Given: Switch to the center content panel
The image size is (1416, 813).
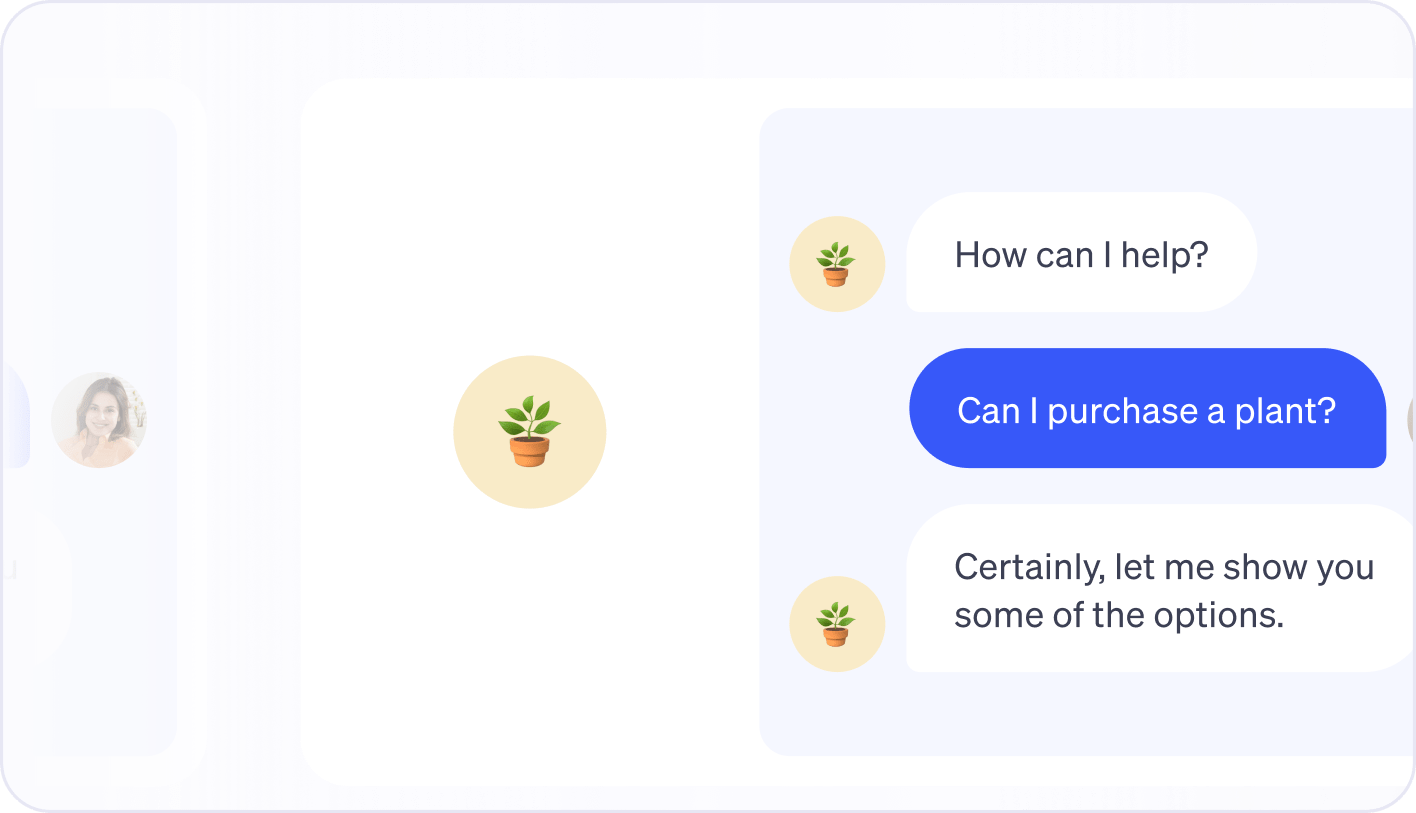Looking at the screenshot, I should [x=530, y=600].
